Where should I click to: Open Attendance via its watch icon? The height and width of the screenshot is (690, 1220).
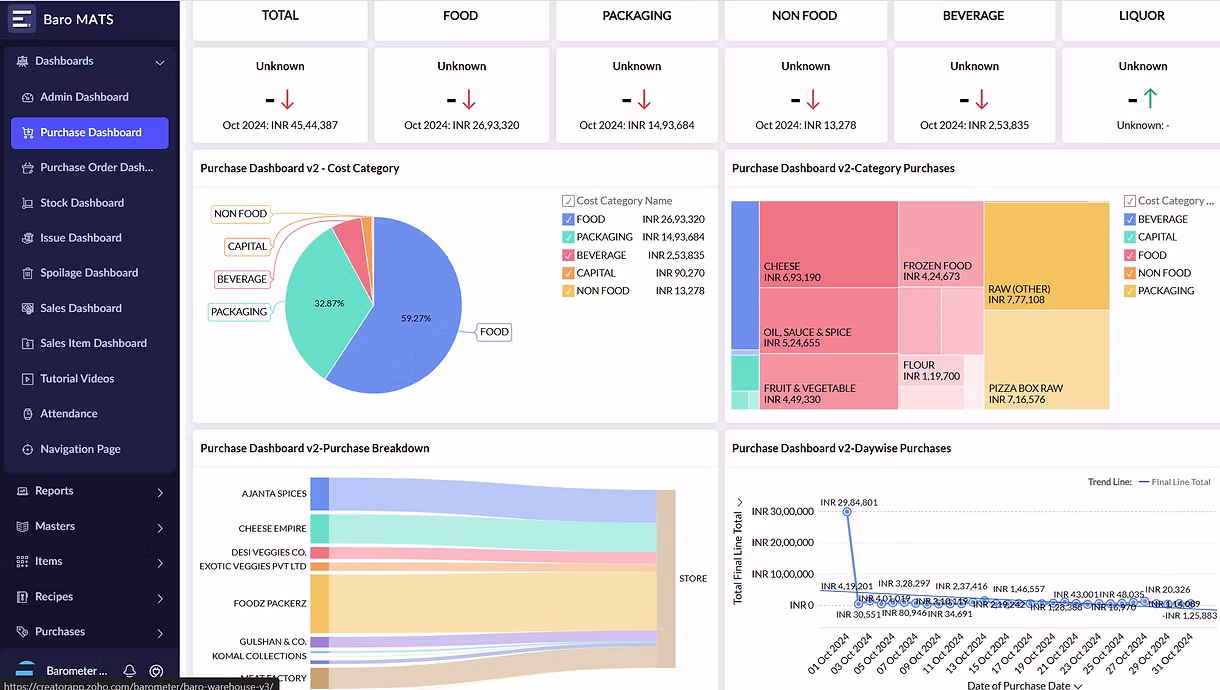pos(27,414)
